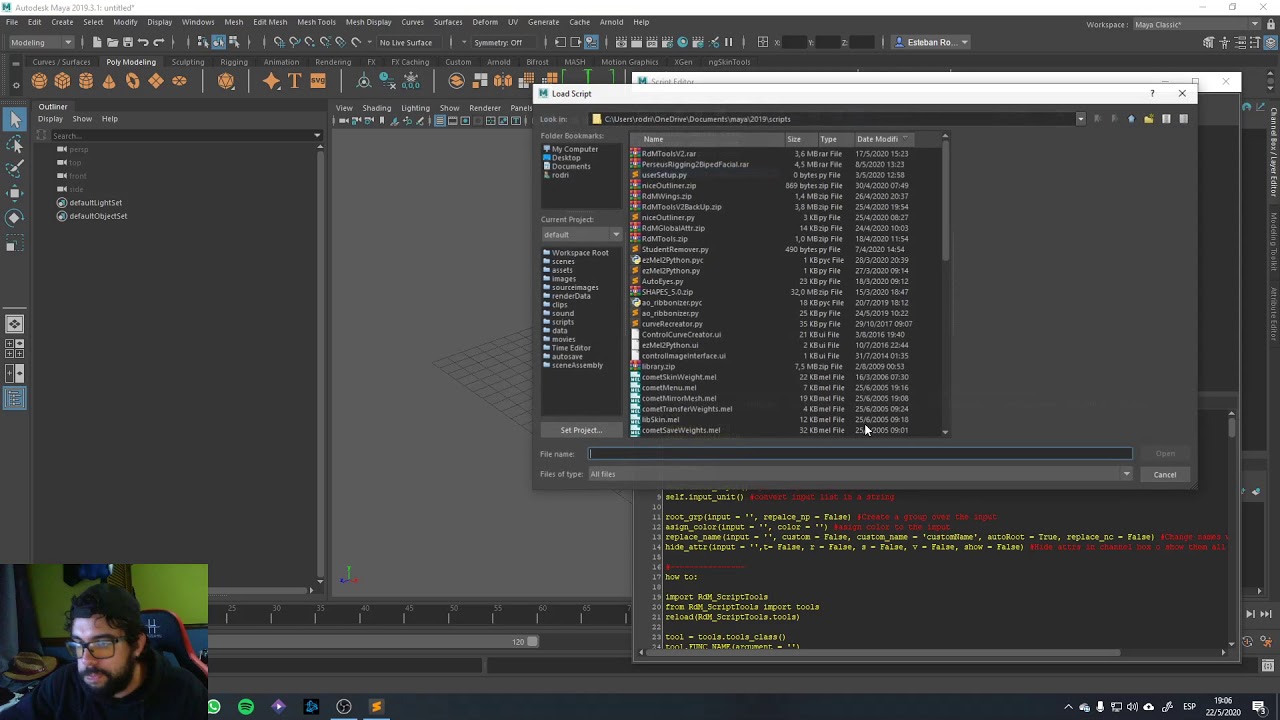Open the Mesh Tools menu

(x=316, y=22)
